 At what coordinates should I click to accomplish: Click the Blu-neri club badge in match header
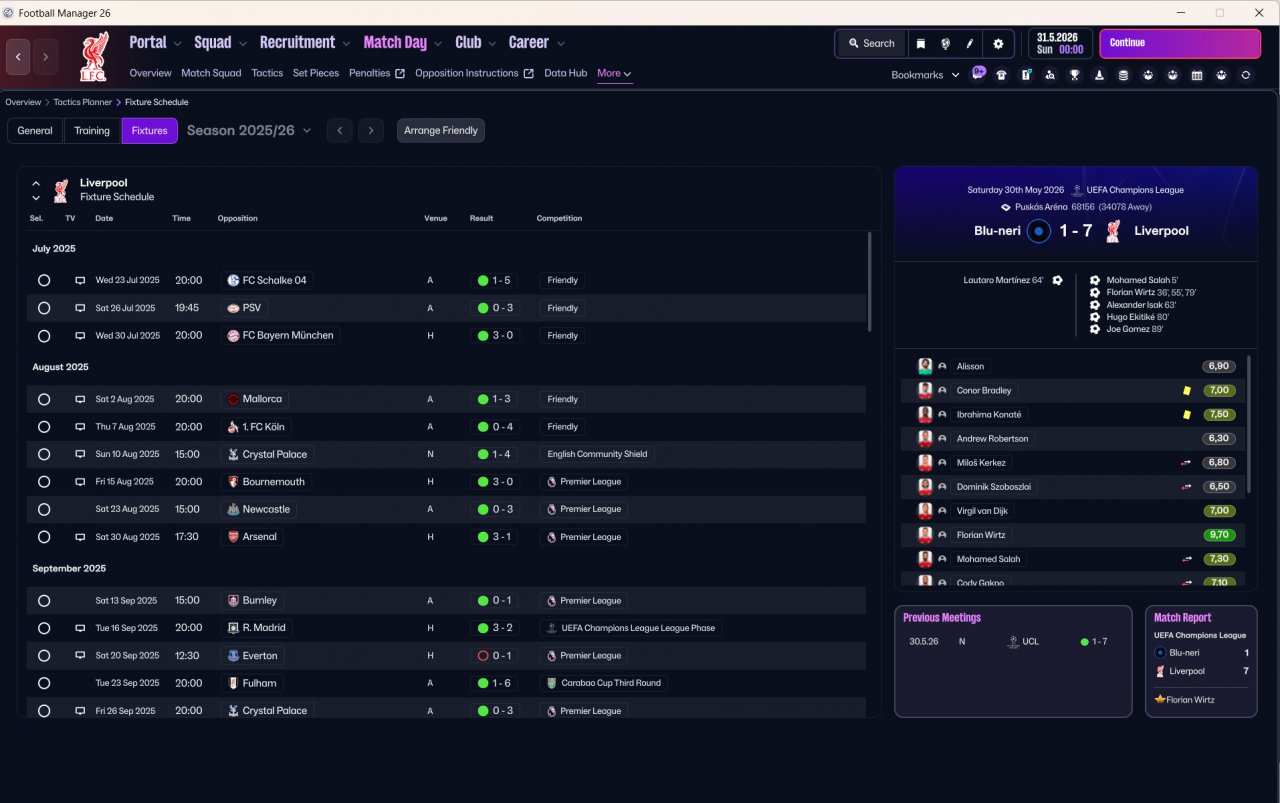[1039, 231]
